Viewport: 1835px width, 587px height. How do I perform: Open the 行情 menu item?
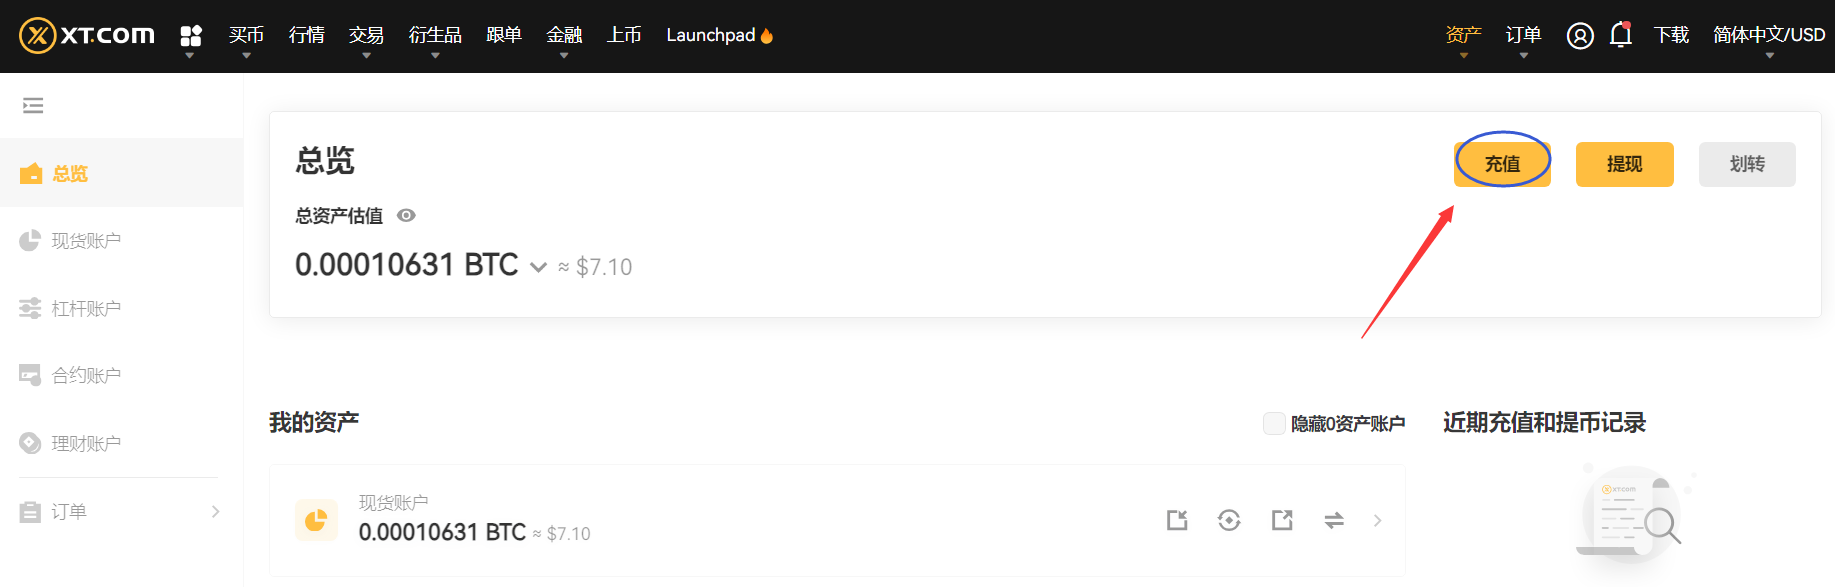click(x=306, y=36)
